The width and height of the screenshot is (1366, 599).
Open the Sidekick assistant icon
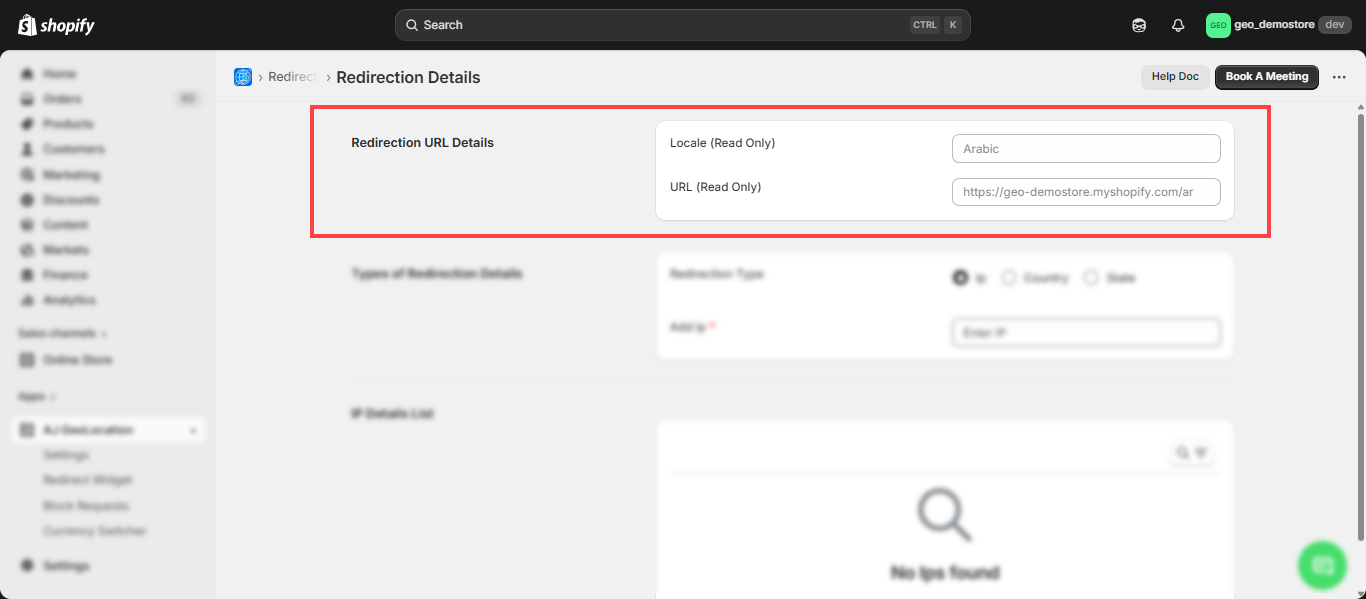[1139, 25]
